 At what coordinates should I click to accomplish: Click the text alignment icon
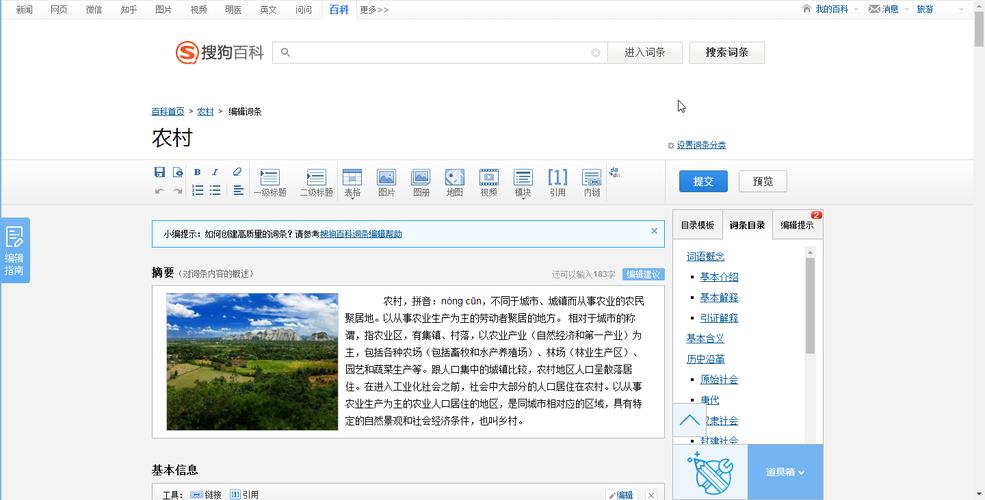[238, 190]
